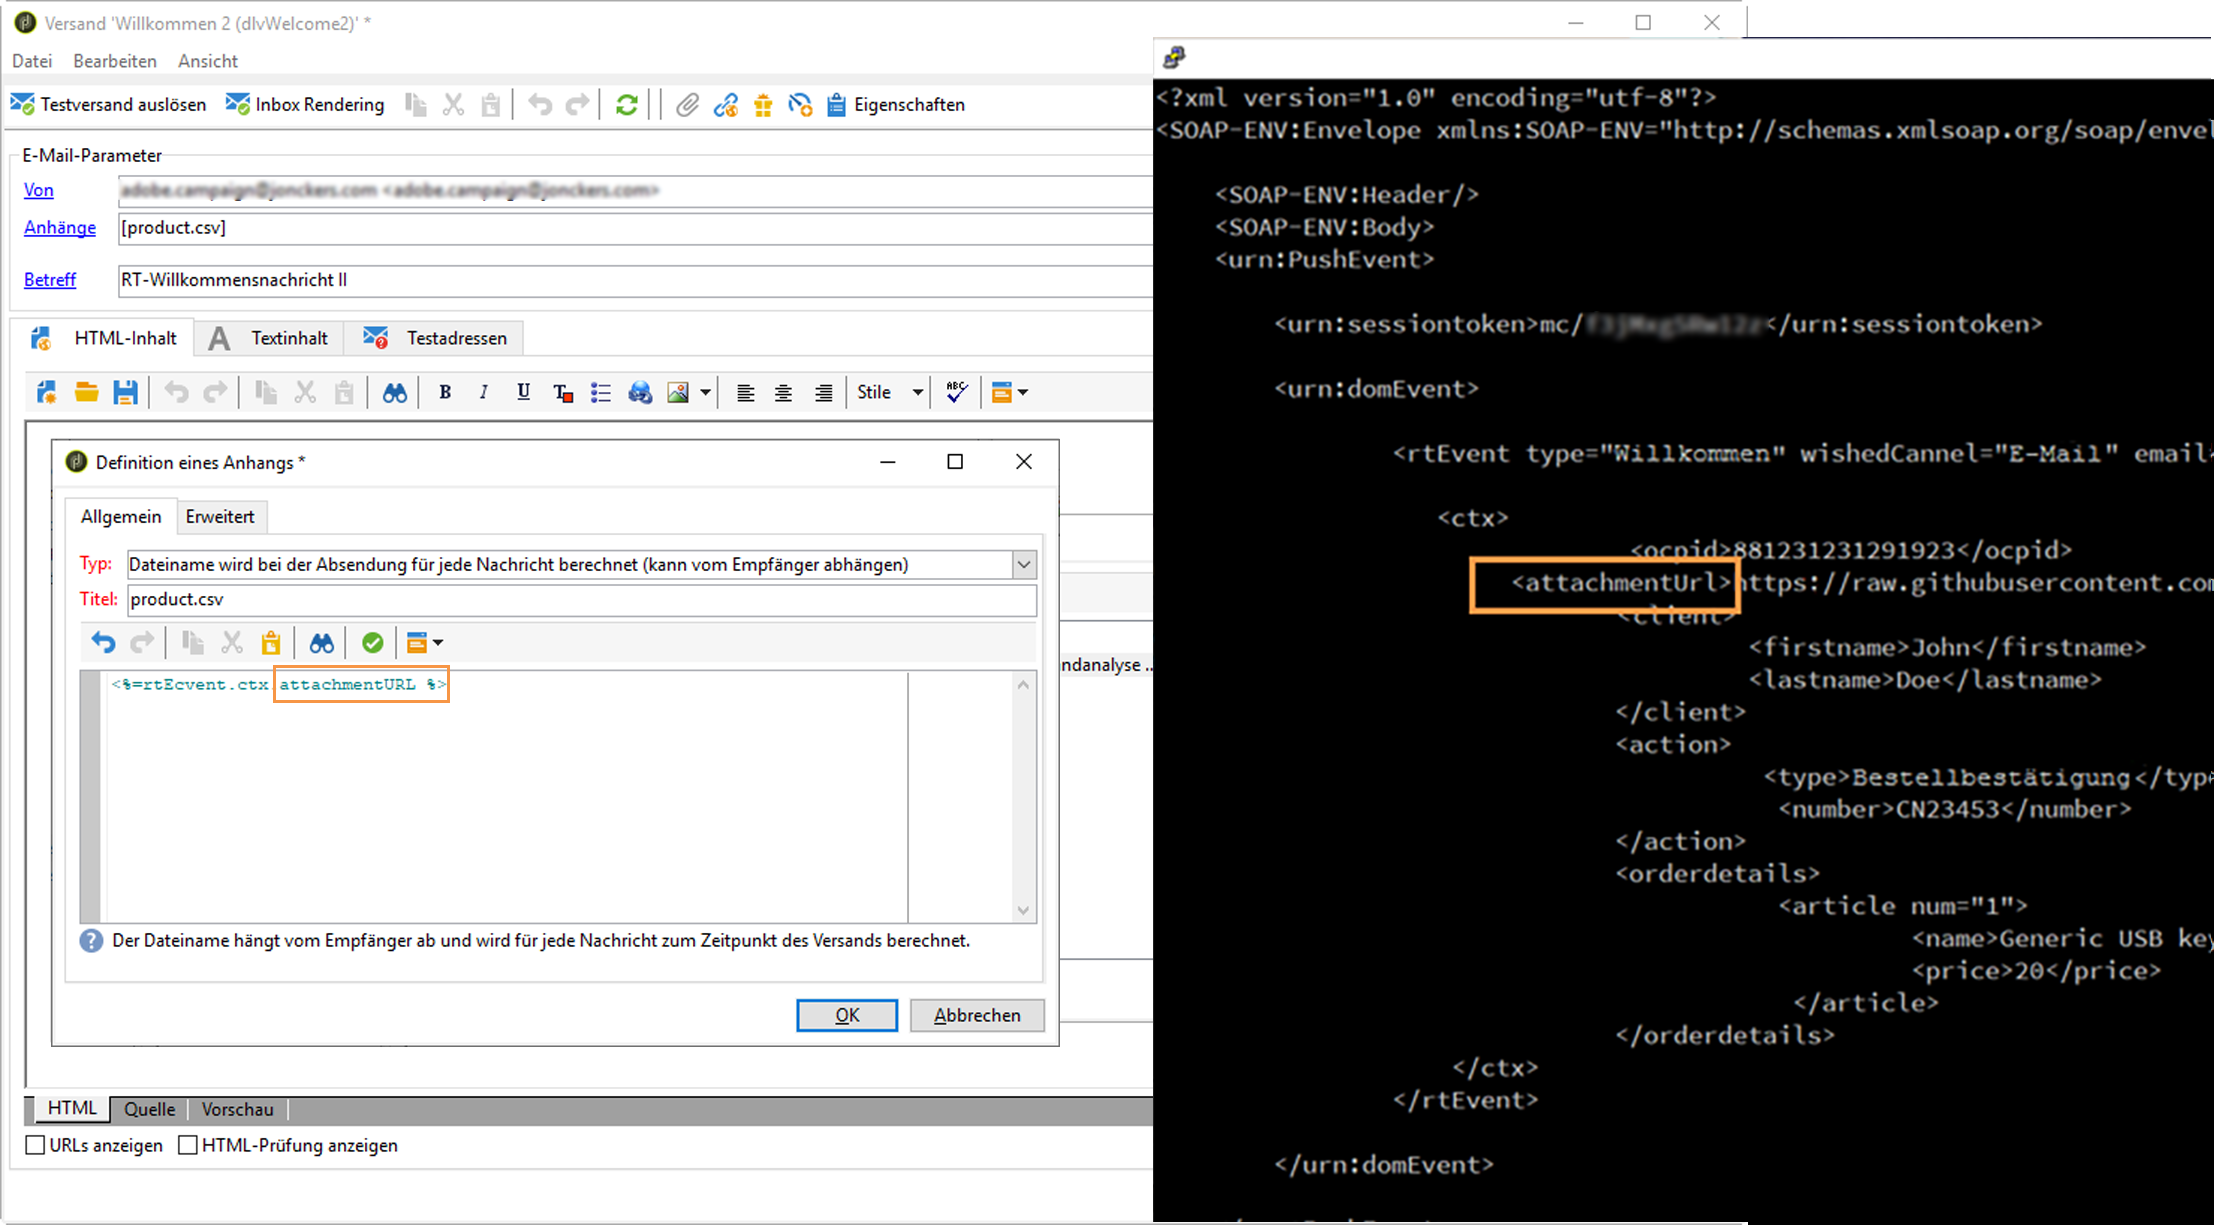Viewport: 2214px width, 1225px height.
Task: Open the Bearbeiten menu
Action: coord(115,61)
